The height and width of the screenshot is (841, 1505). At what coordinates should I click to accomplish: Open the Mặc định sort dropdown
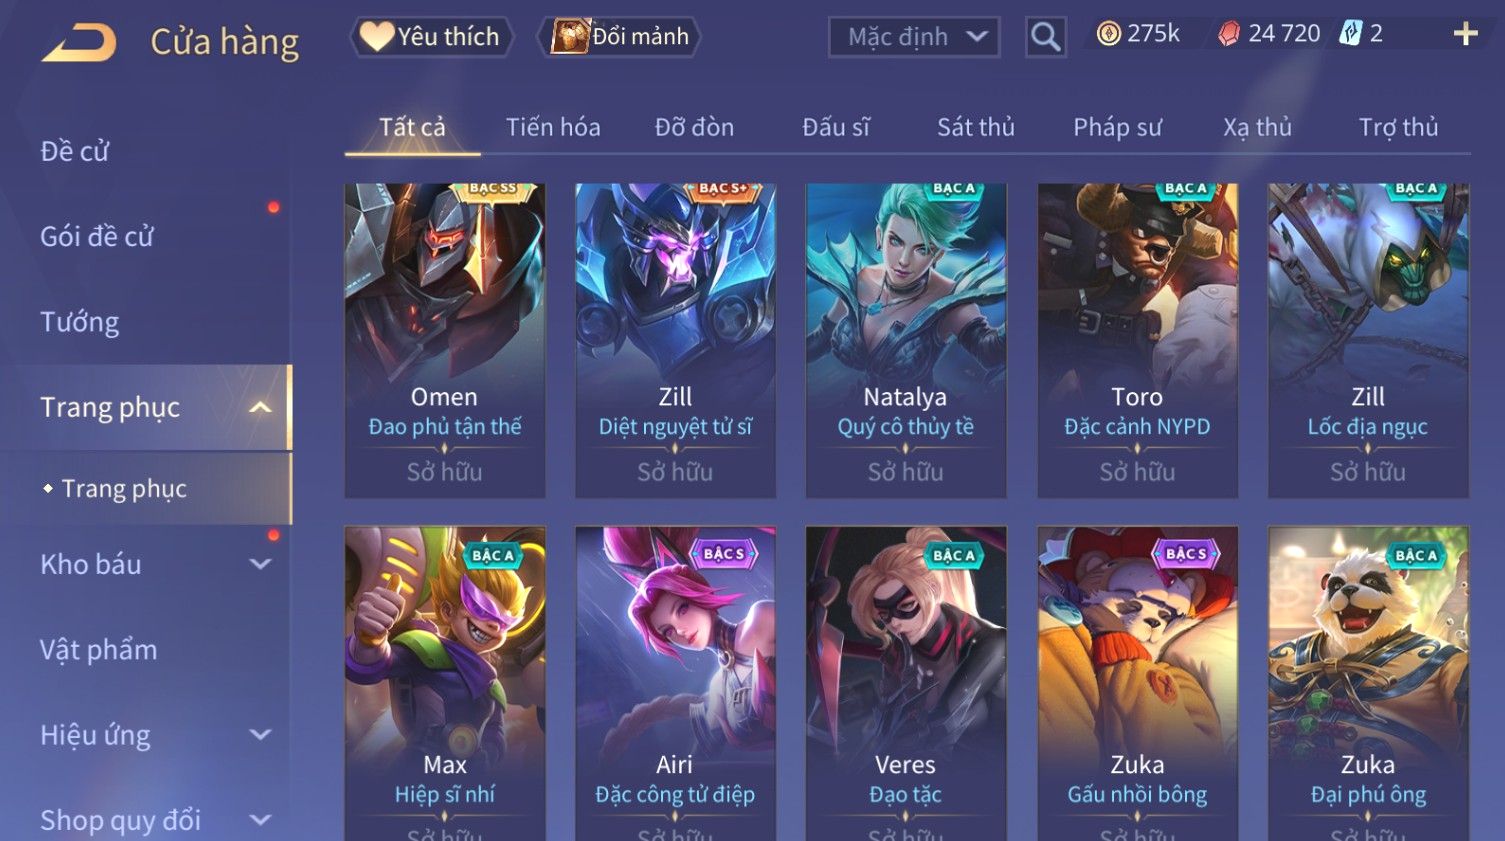[914, 38]
